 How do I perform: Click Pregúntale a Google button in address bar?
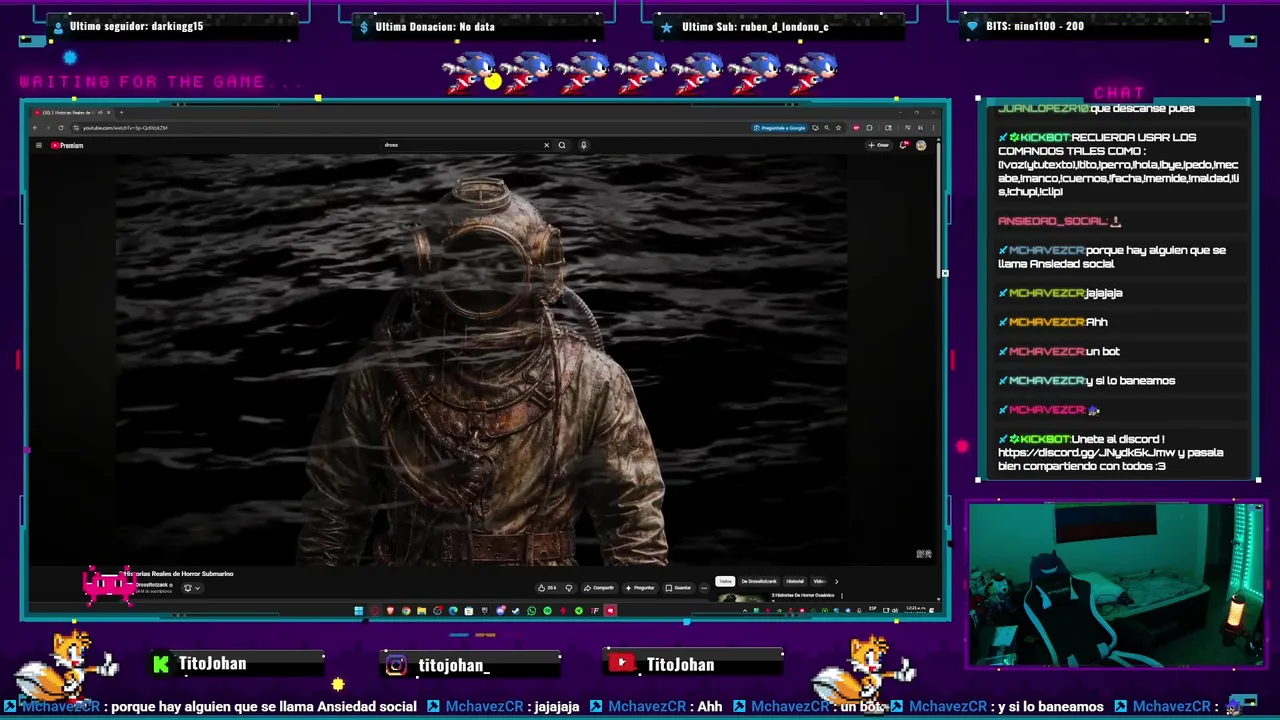pyautogui.click(x=779, y=128)
